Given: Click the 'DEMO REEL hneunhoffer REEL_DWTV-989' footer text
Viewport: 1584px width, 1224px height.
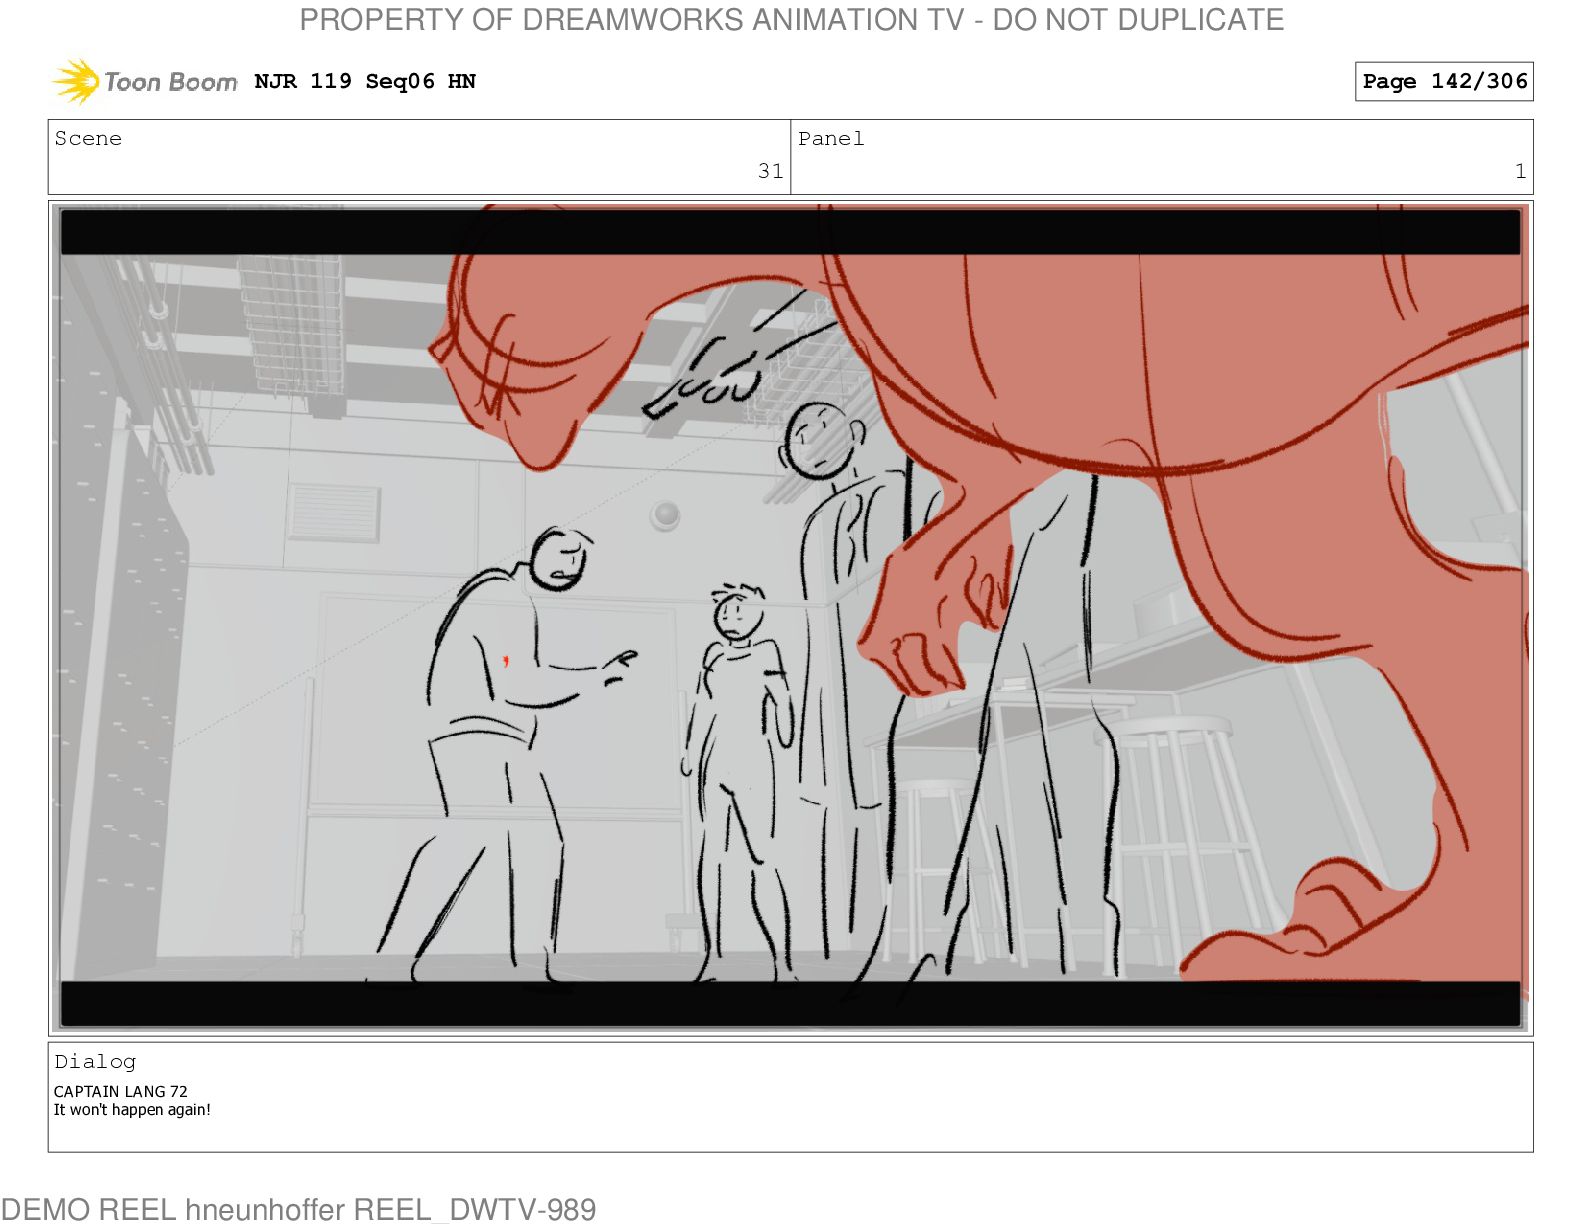Looking at the screenshot, I should coord(298,1209).
